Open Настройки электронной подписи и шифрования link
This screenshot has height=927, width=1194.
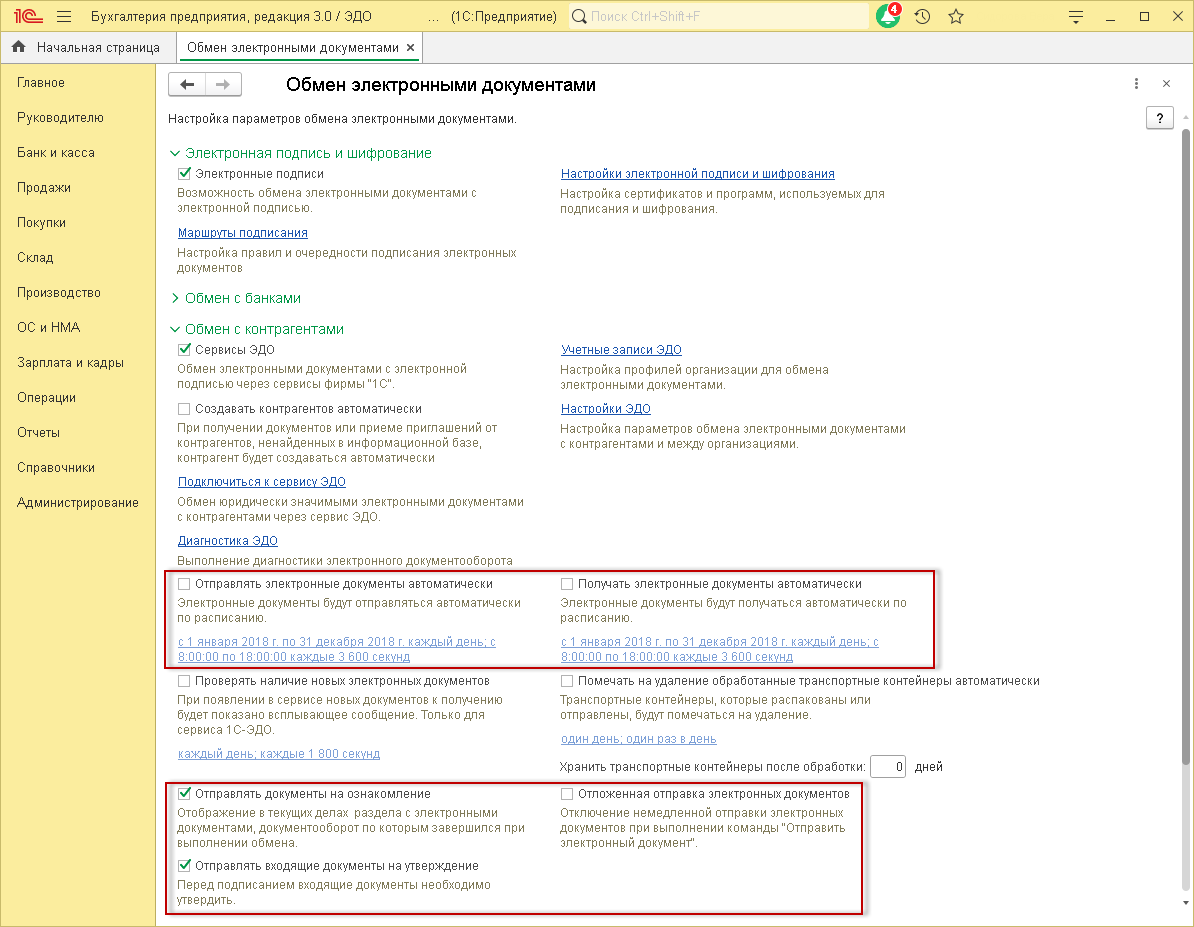tap(698, 174)
